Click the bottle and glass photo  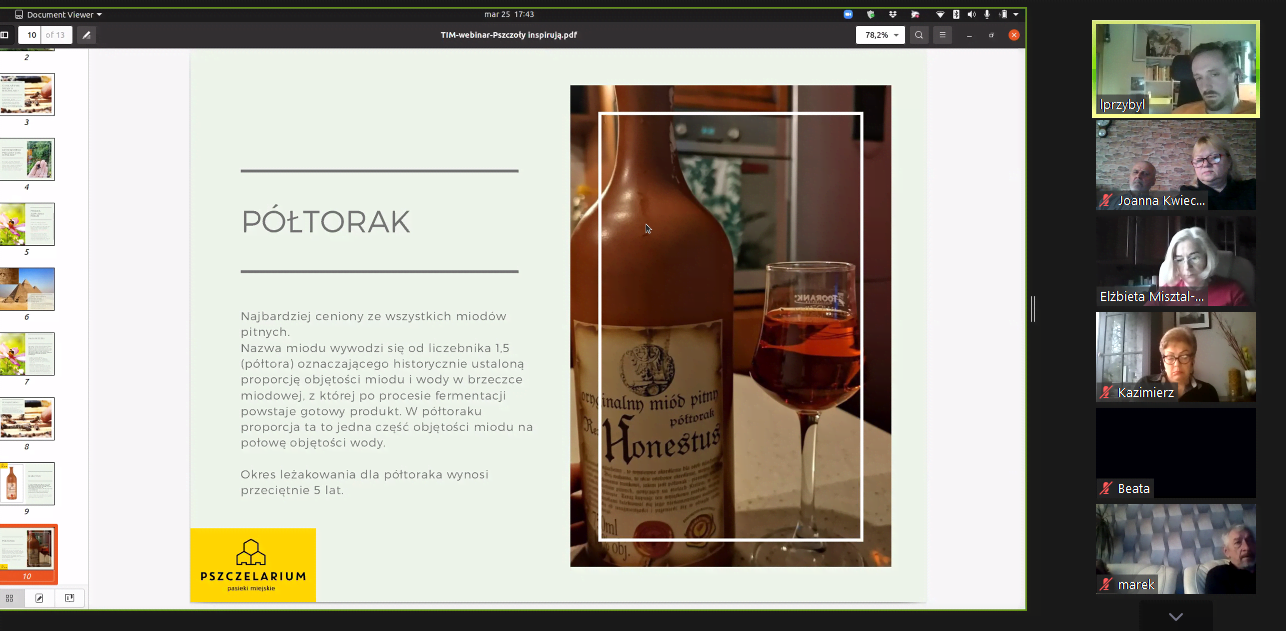[x=730, y=326]
